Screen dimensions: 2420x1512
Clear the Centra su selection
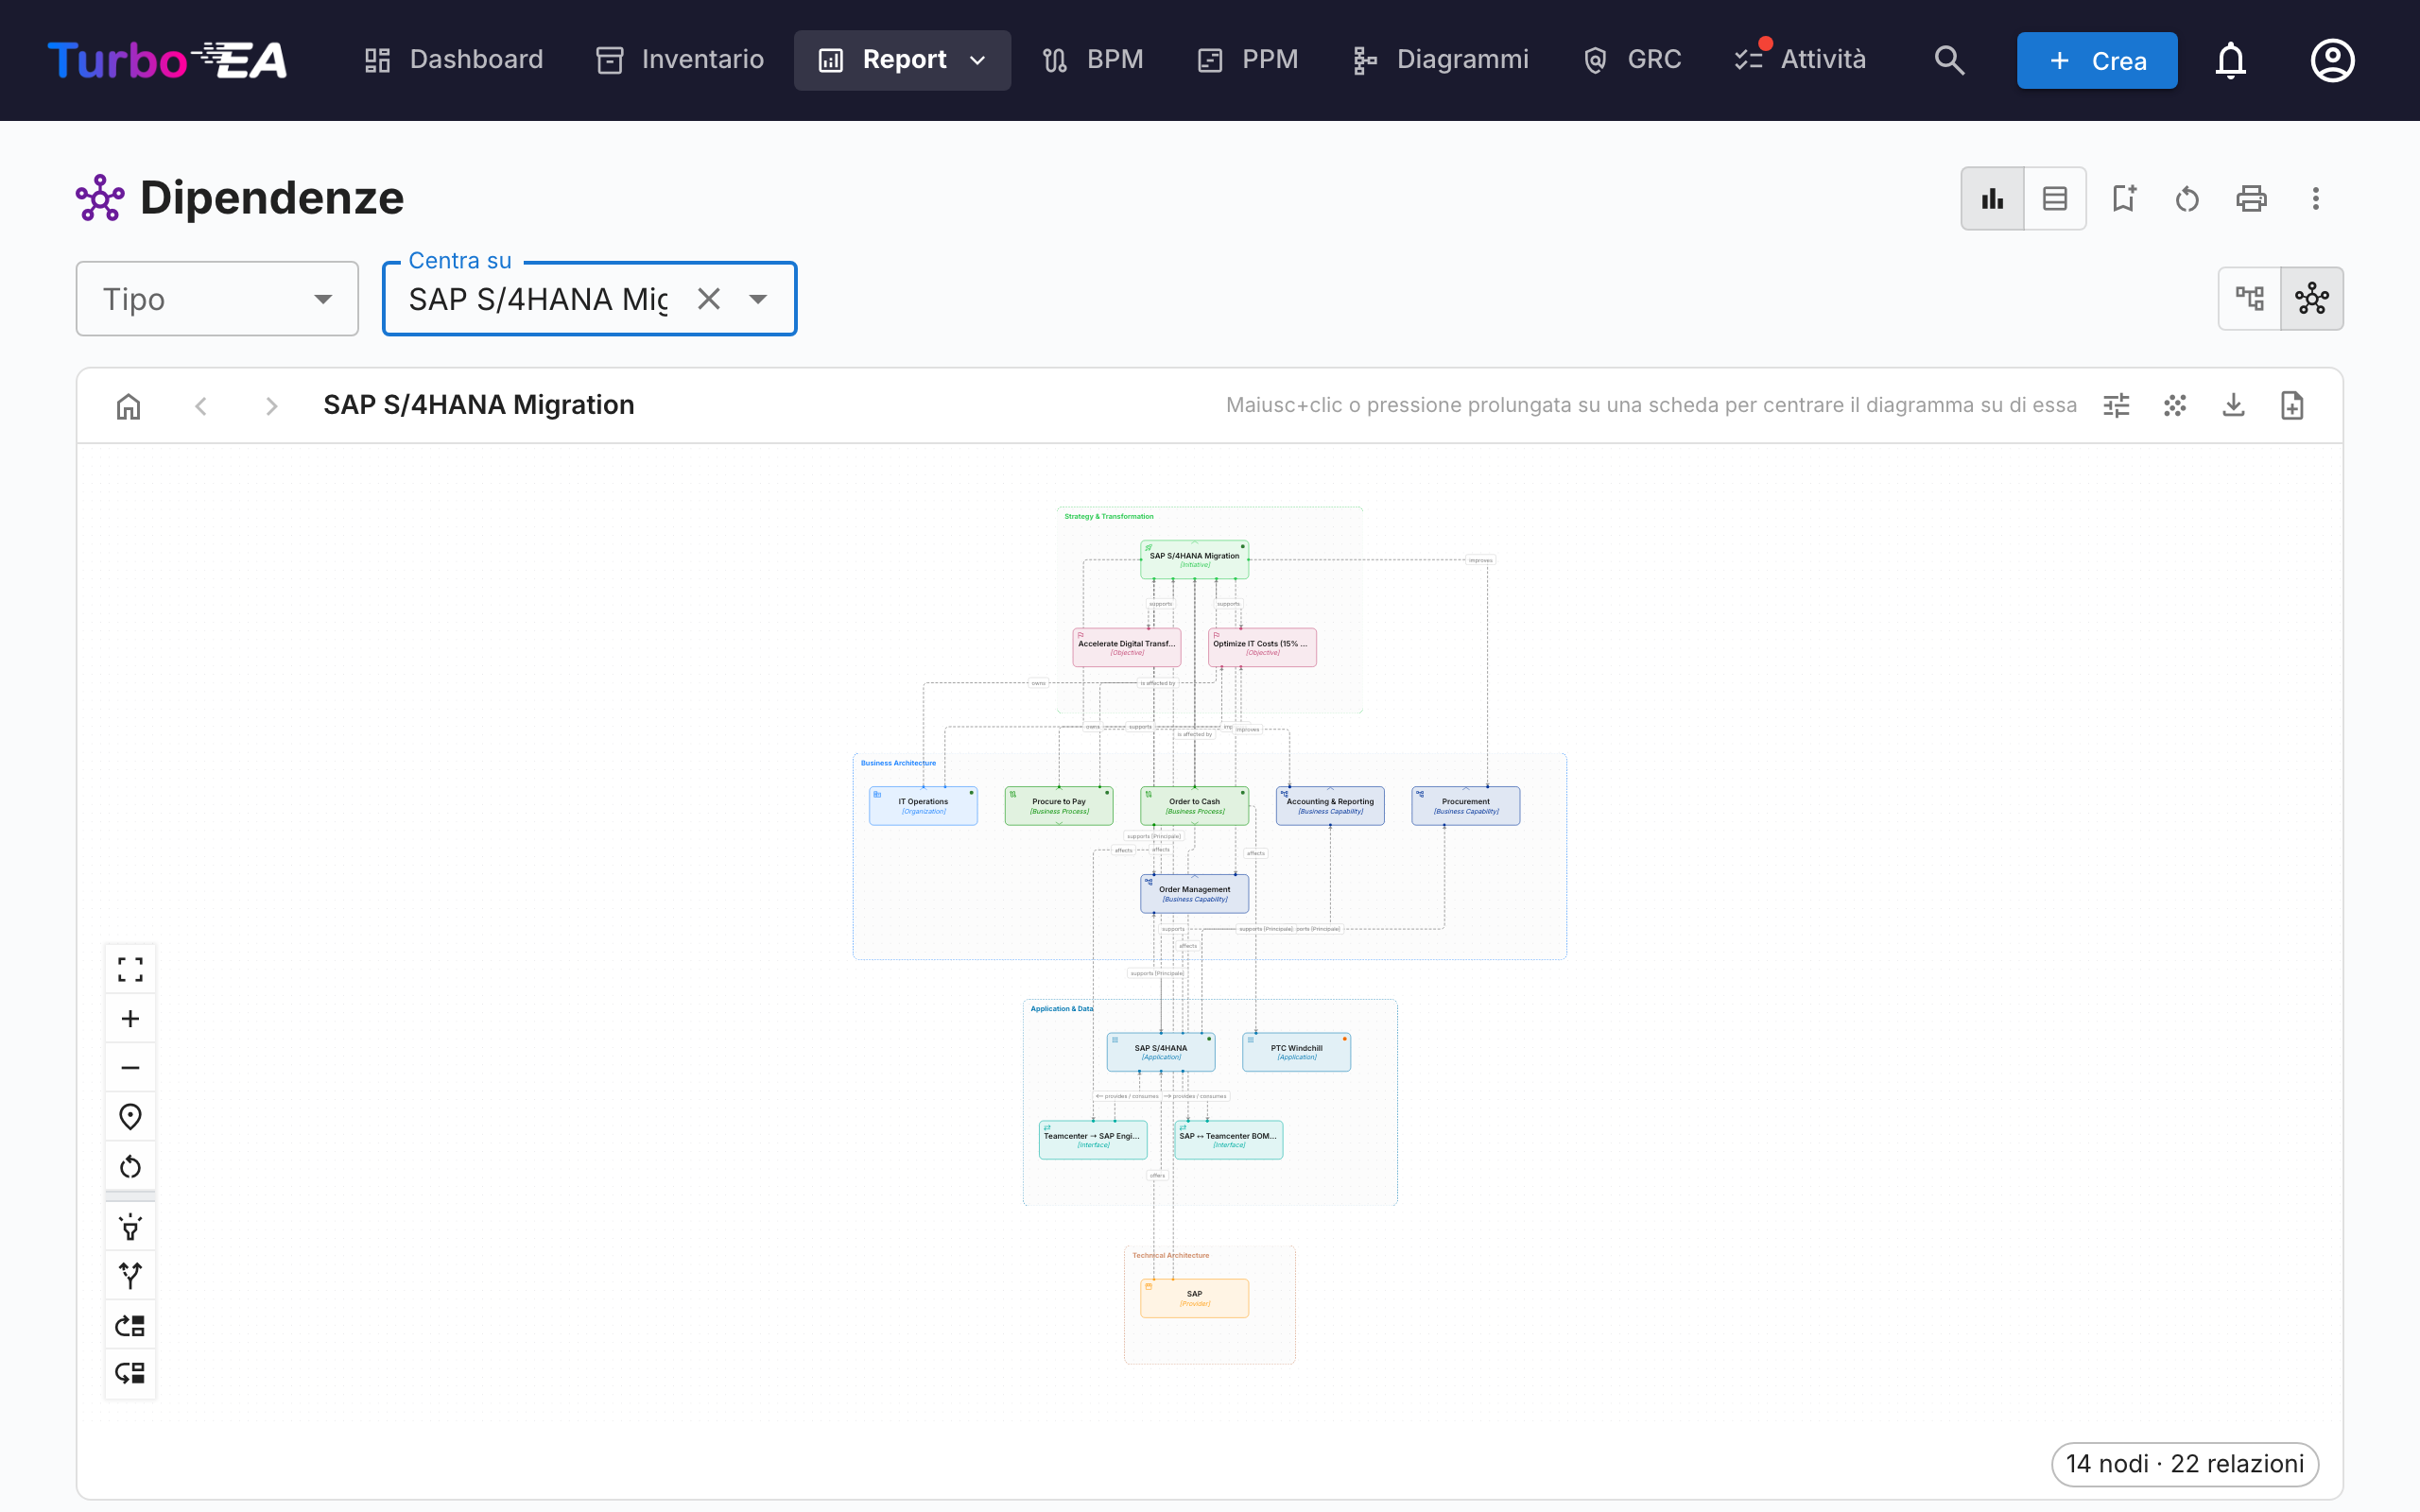click(708, 299)
